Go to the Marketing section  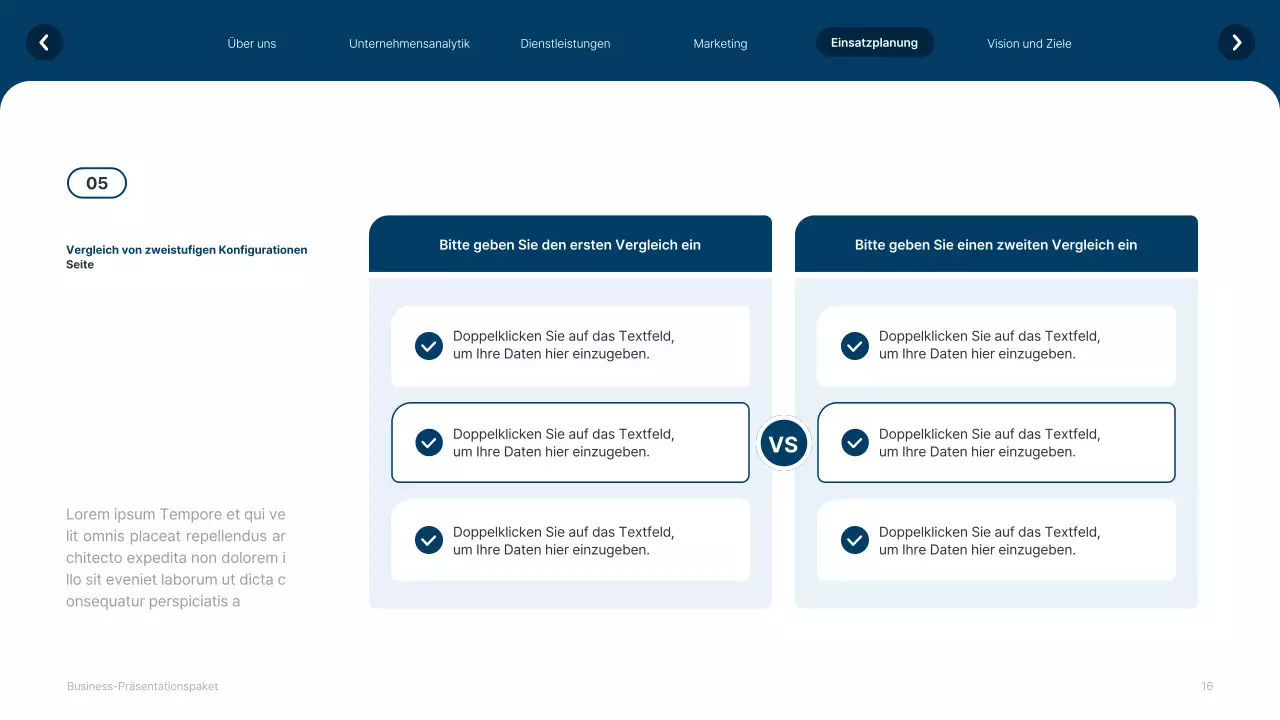pyautogui.click(x=719, y=43)
